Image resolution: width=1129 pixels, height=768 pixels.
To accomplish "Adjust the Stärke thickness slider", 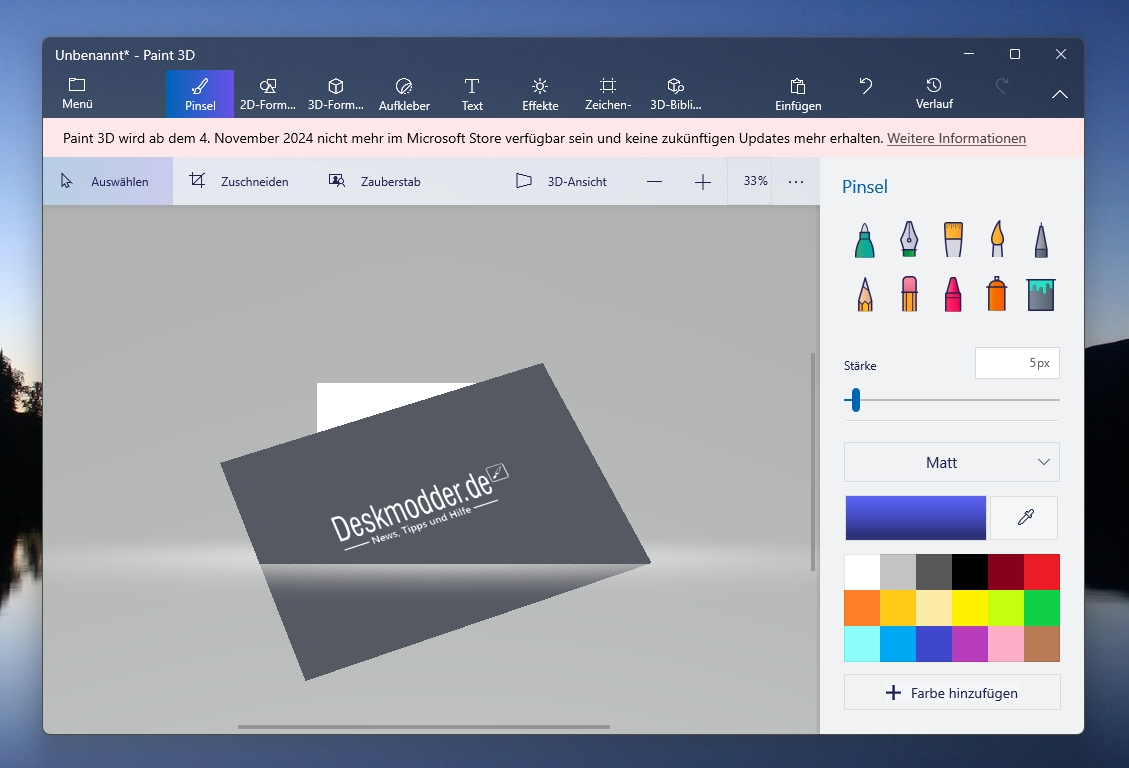I will coord(952,399).
